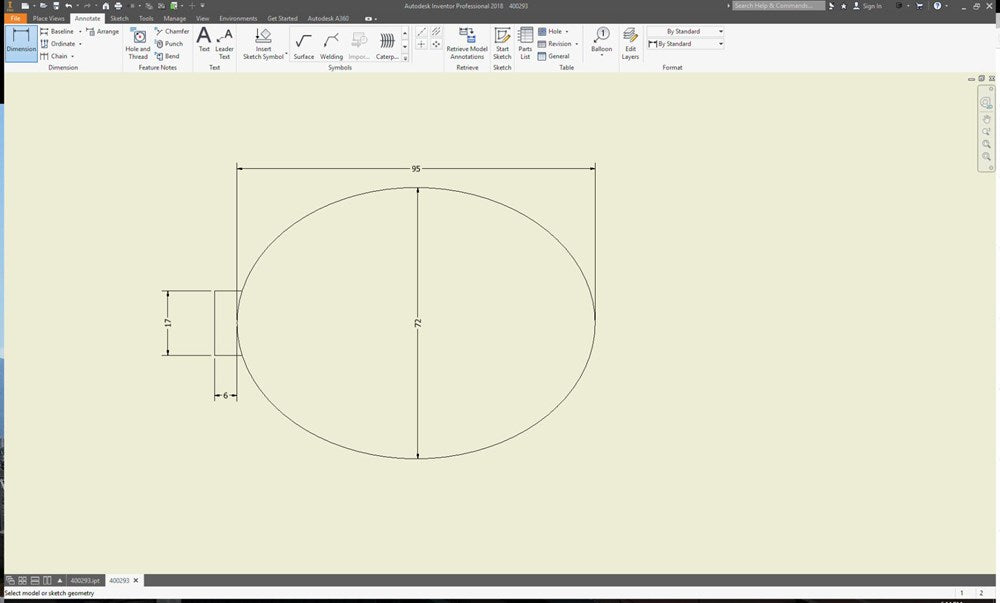Click Retrieve Model Annotations
Screen dimensions: 1000x603
467,43
